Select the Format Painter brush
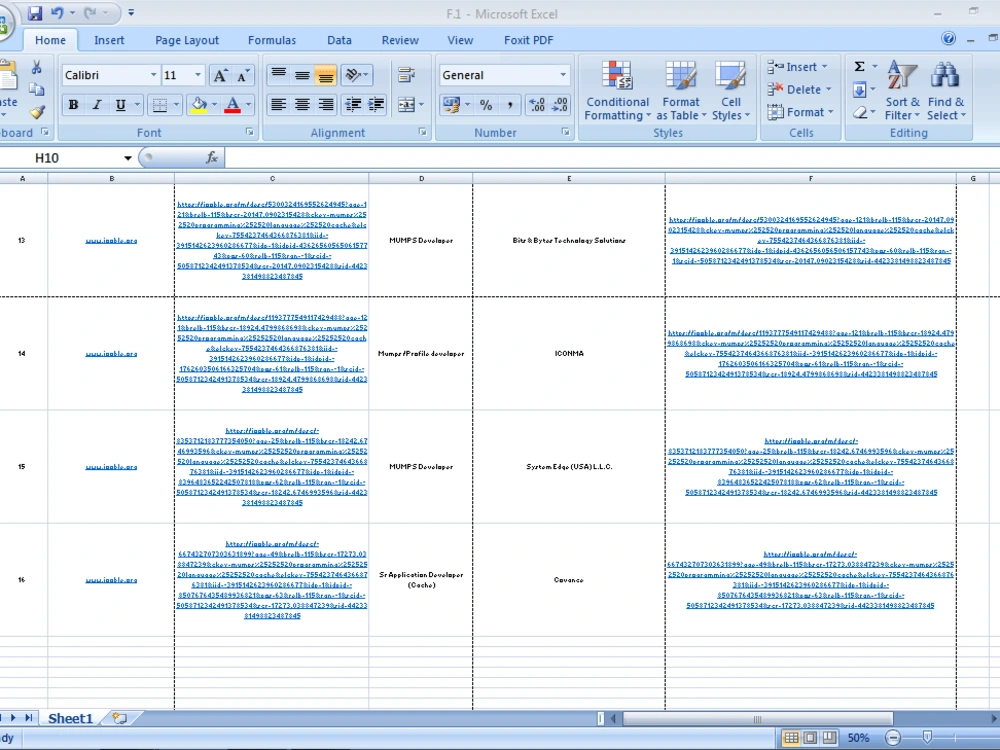1000x750 pixels. click(37, 112)
